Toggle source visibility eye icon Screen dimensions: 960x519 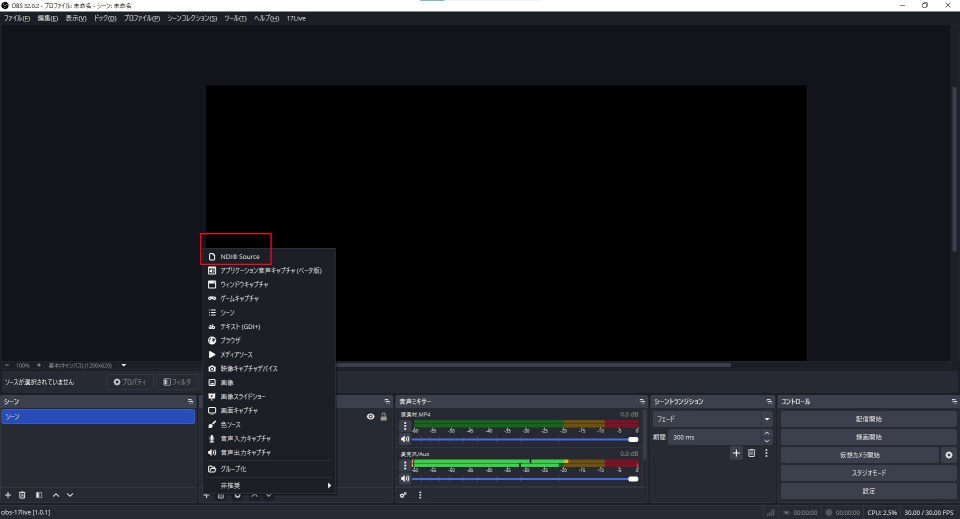pyautogui.click(x=371, y=417)
